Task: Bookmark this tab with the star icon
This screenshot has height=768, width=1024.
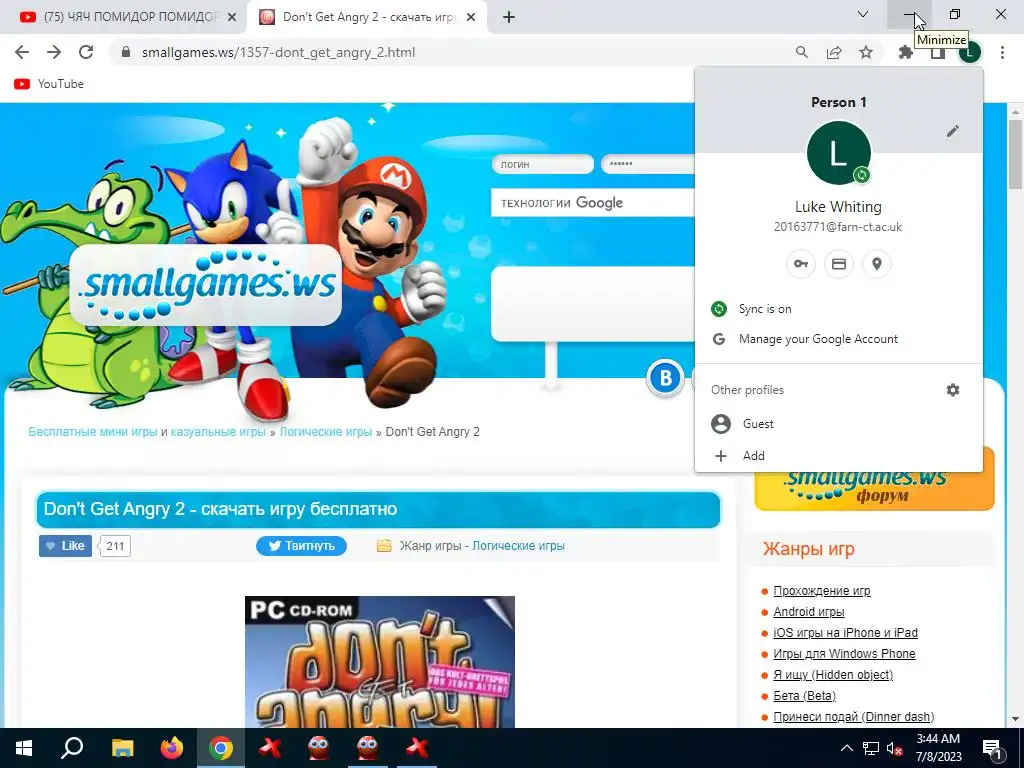Action: tap(866, 52)
